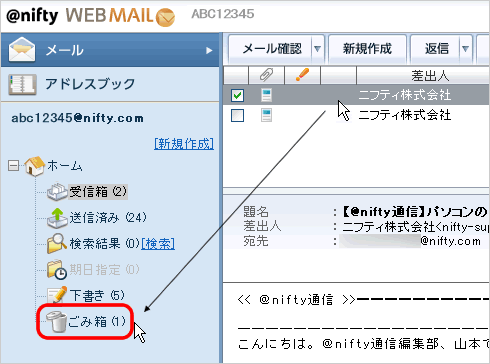Click the Address Book binder icon
Viewport: 490px width, 364px height.
click(x=22, y=85)
